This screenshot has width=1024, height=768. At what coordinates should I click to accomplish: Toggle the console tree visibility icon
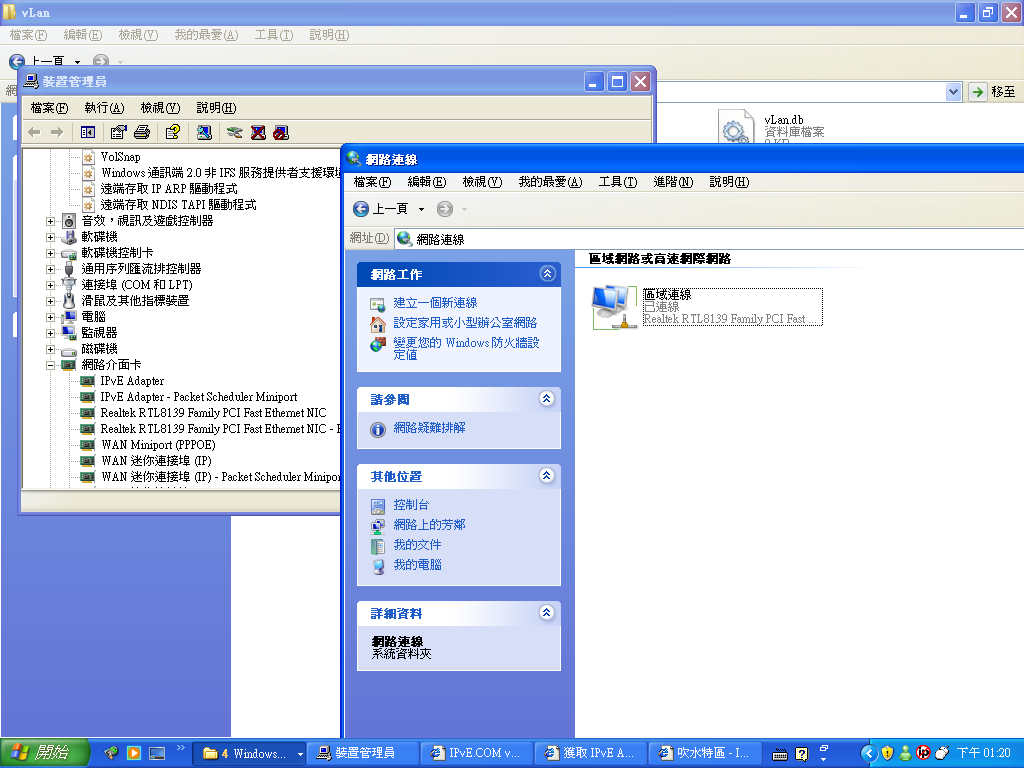(x=87, y=132)
